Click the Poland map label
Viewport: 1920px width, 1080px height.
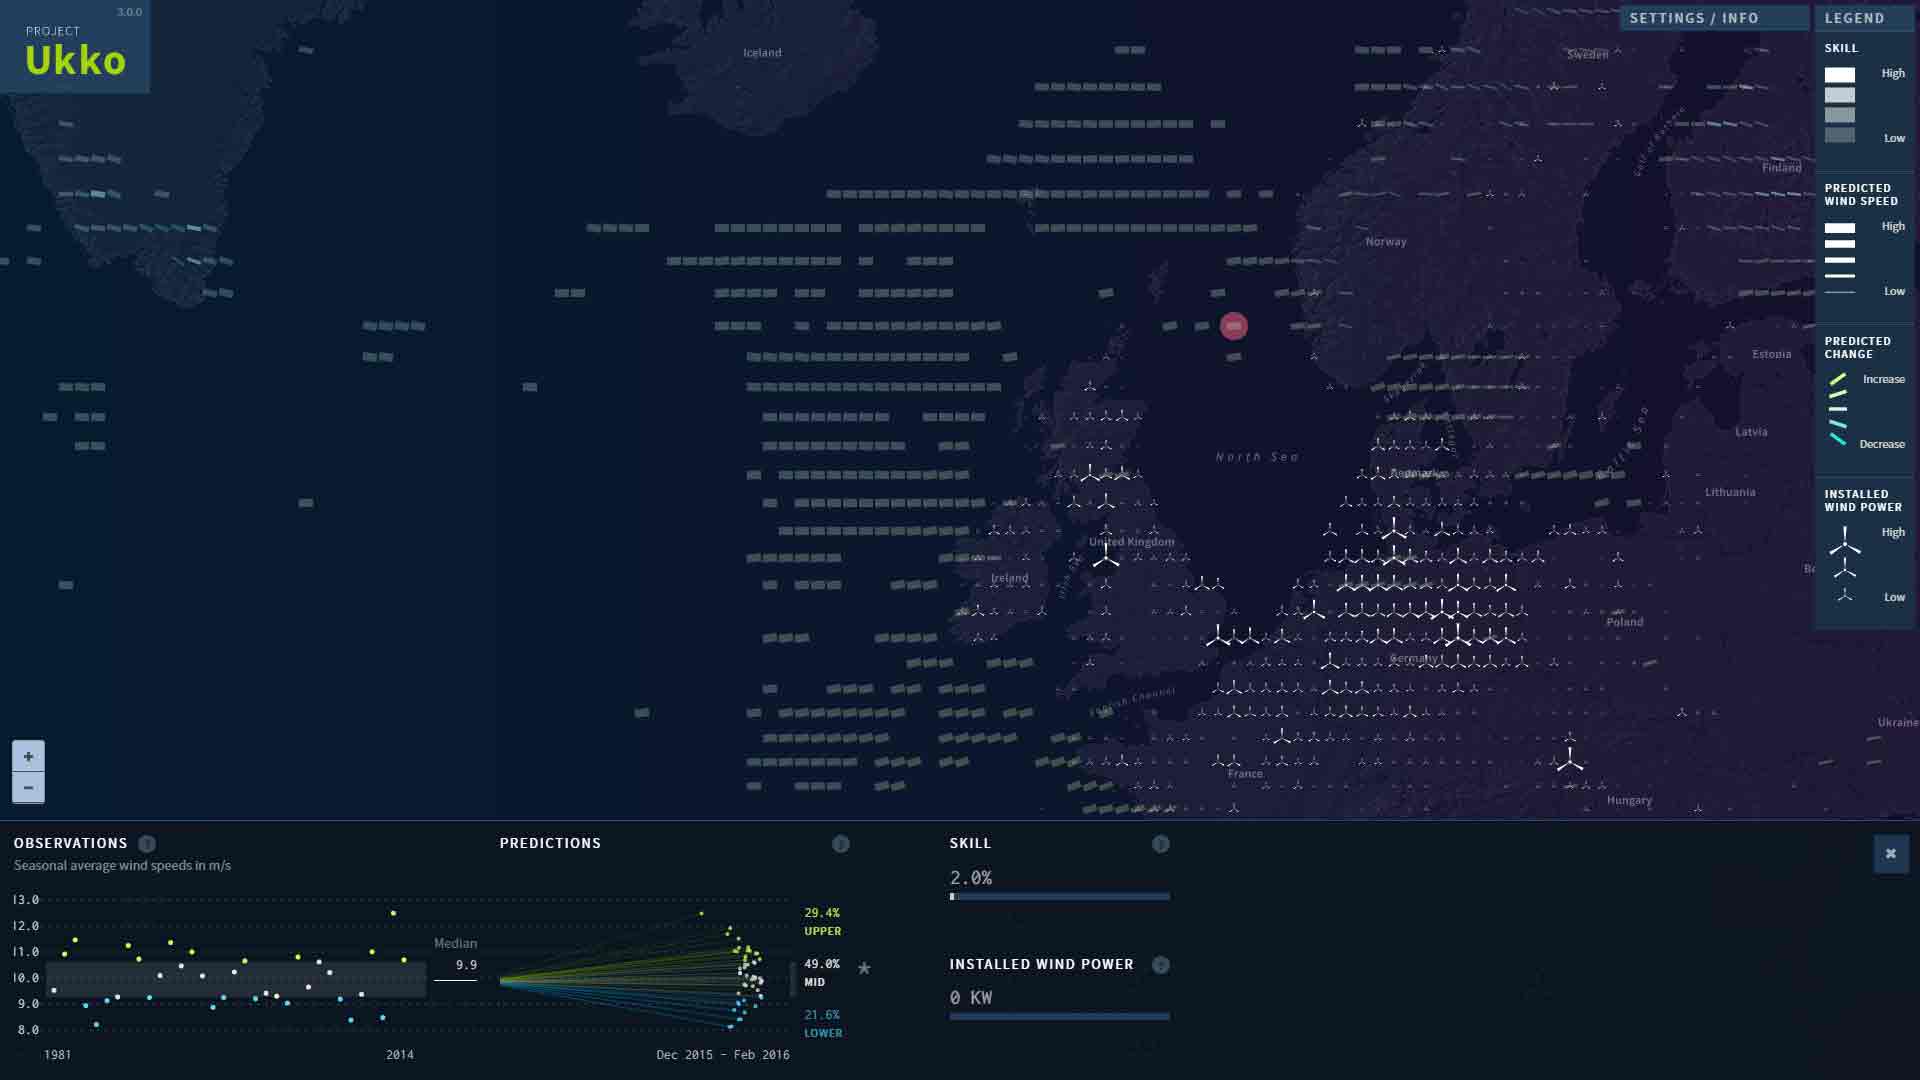tap(1625, 622)
